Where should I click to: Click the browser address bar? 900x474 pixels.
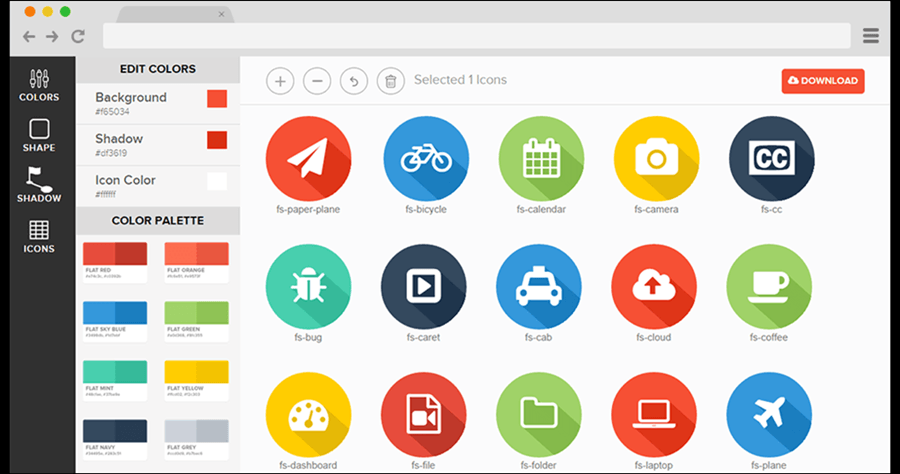tap(476, 36)
